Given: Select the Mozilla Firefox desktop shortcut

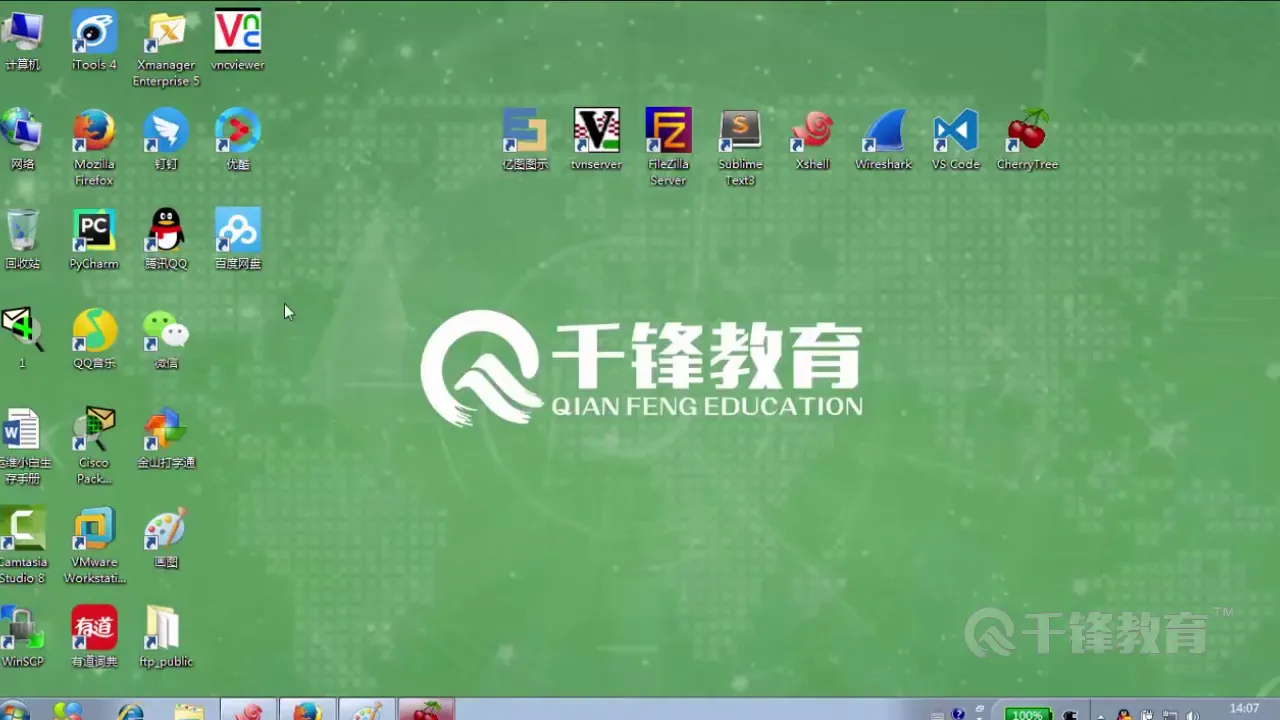Looking at the screenshot, I should tap(94, 148).
